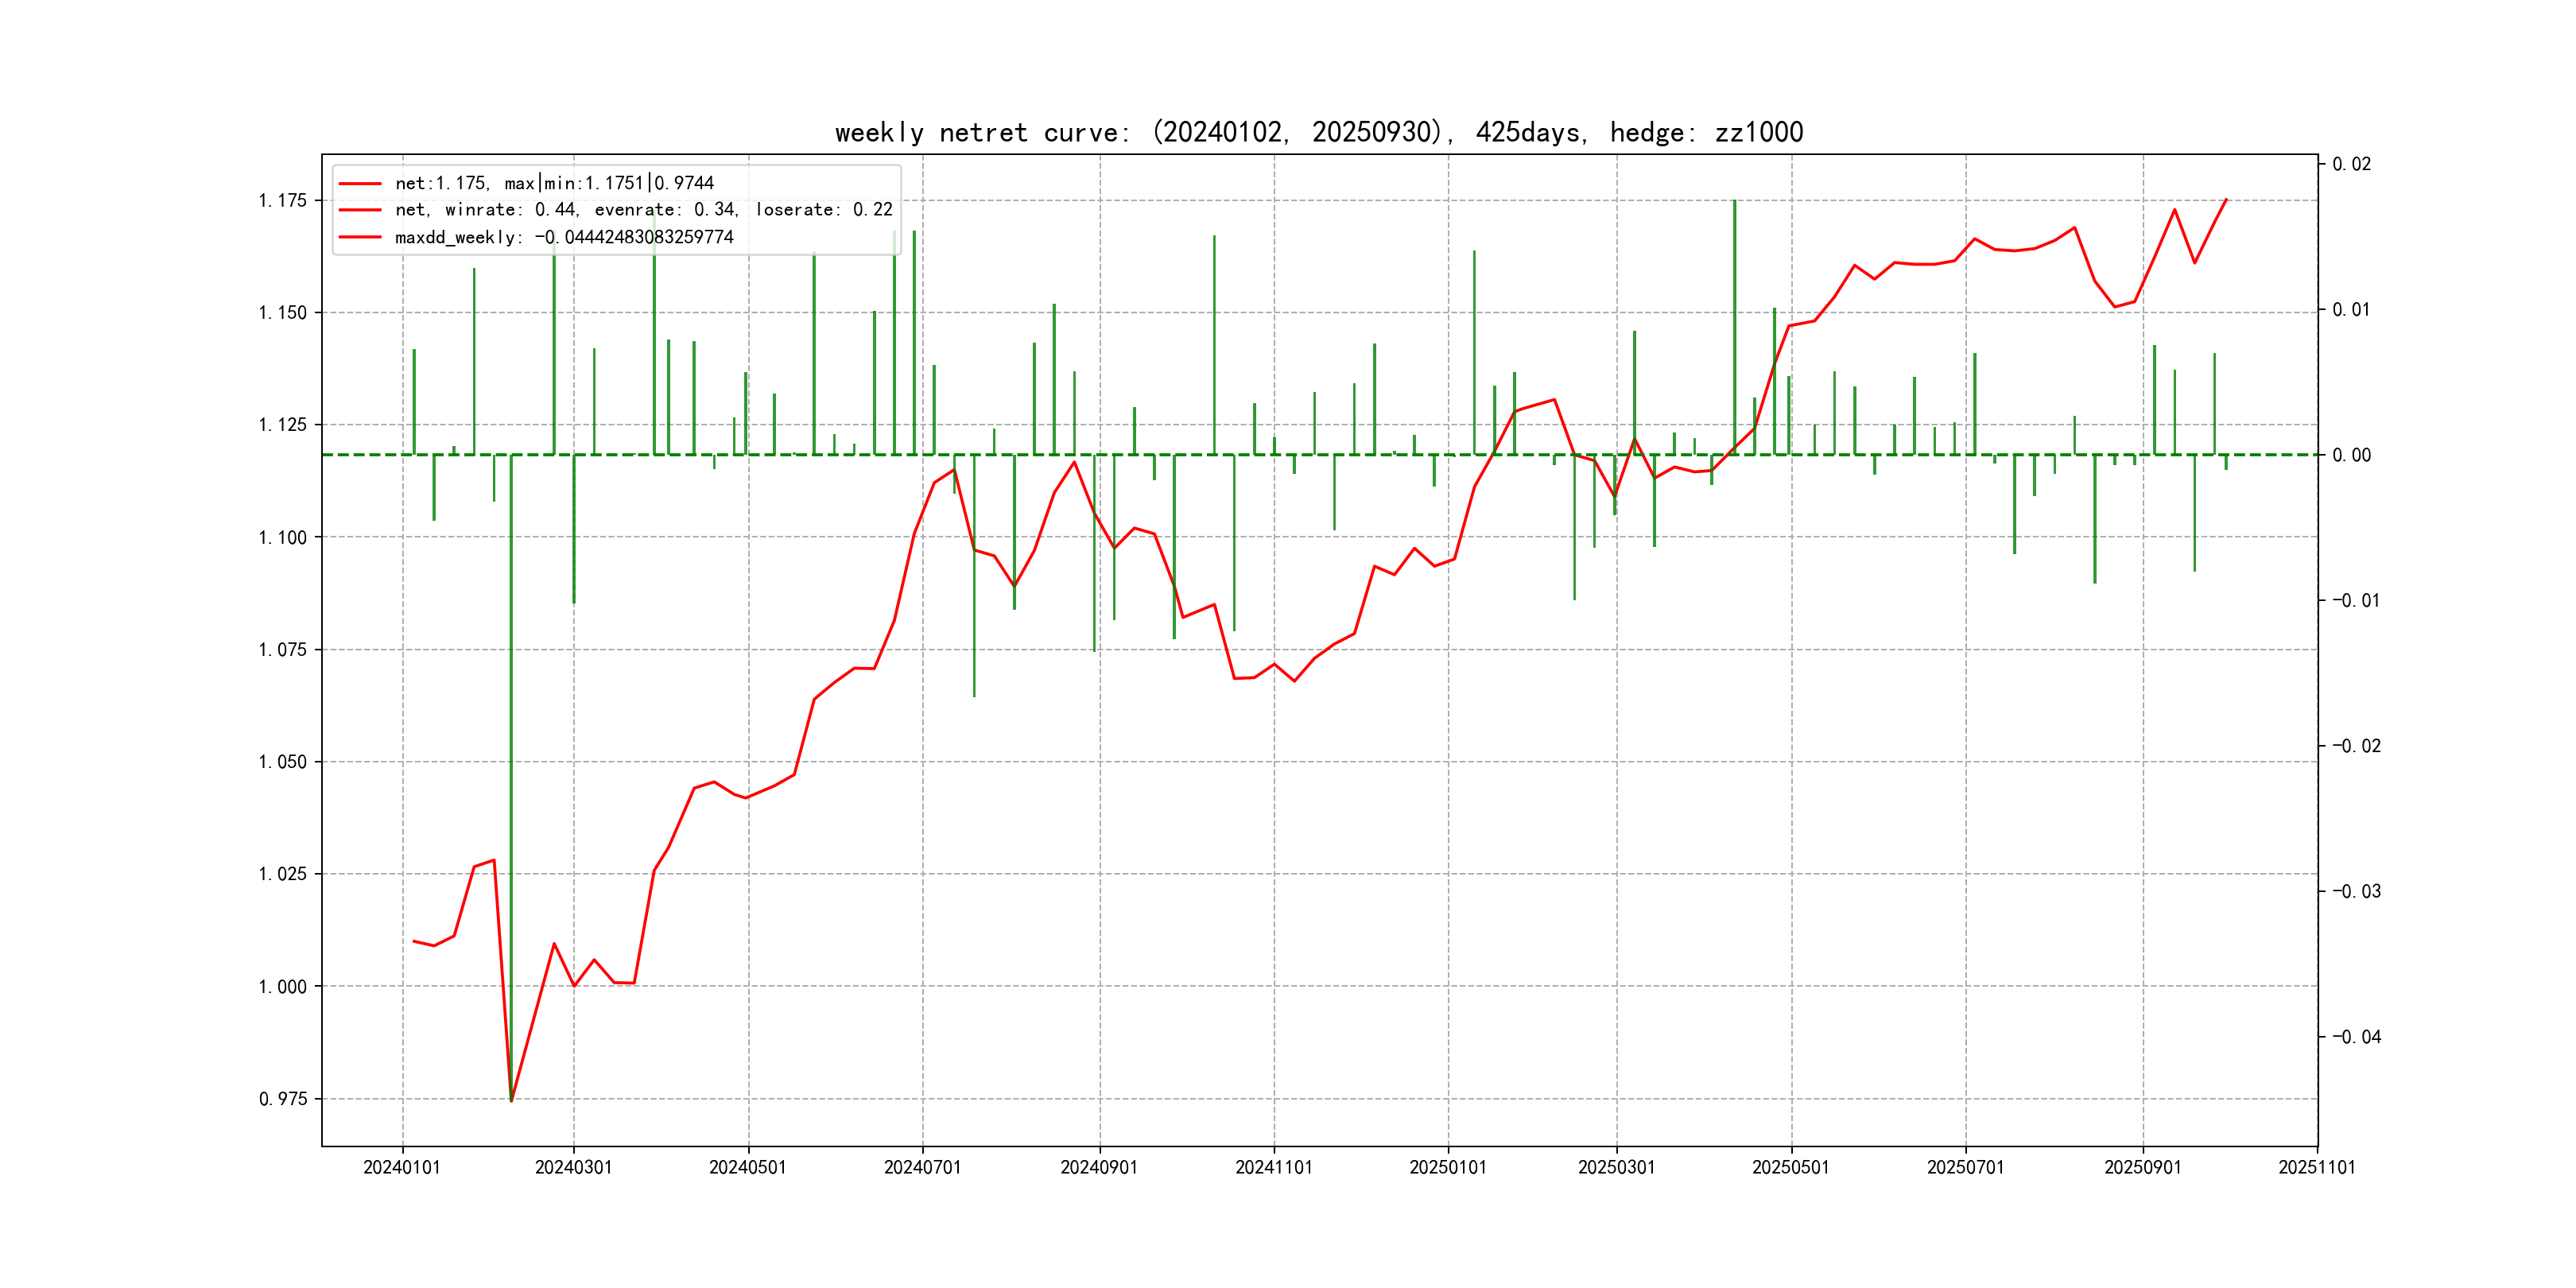Click red line swatch beside maxdd_weekly
Viewport: 2576px width, 1288px height.
pyautogui.click(x=360, y=237)
